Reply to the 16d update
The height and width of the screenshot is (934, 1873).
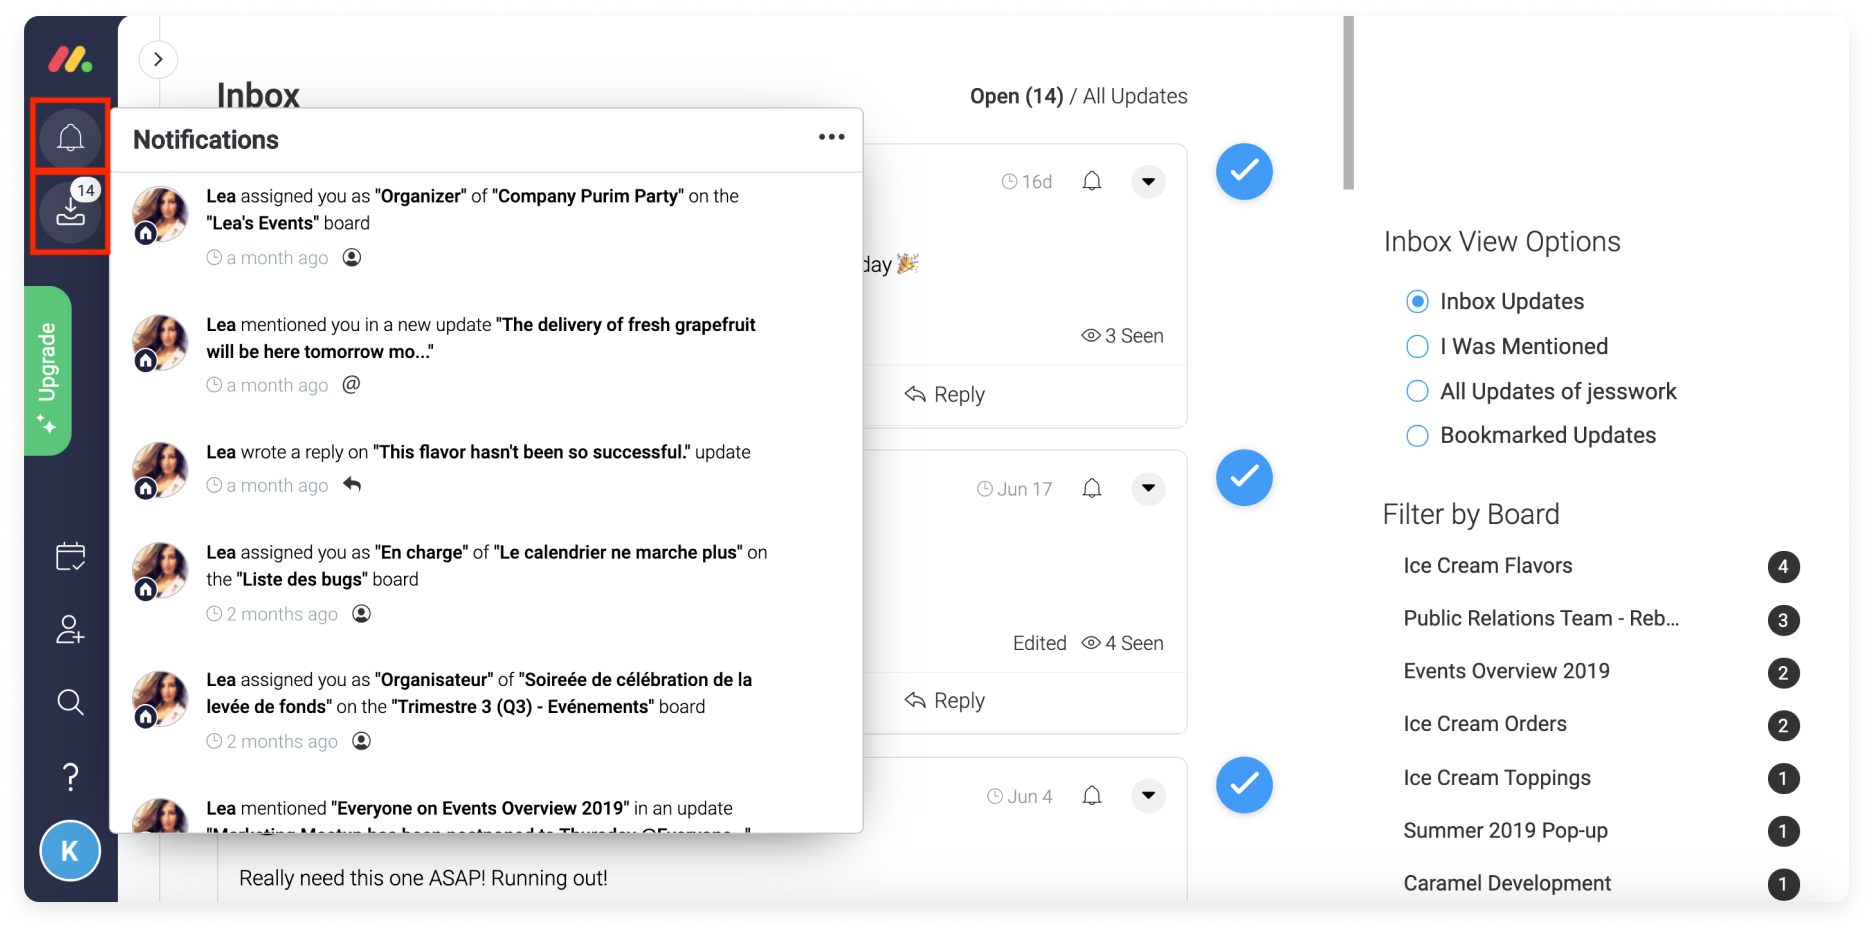(x=945, y=394)
